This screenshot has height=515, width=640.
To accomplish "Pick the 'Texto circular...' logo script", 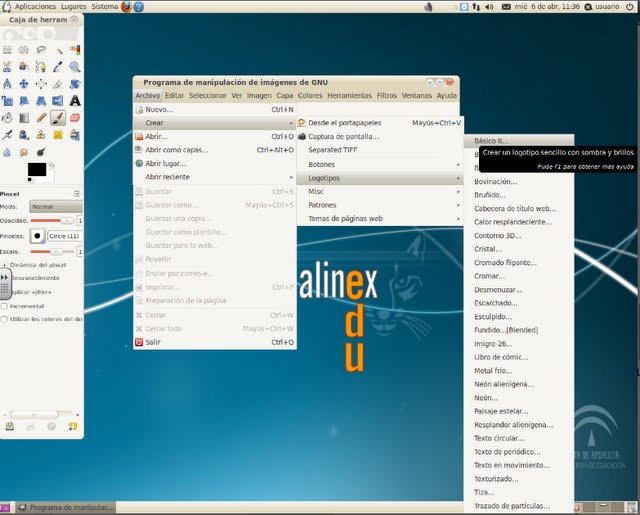I will [x=518, y=438].
